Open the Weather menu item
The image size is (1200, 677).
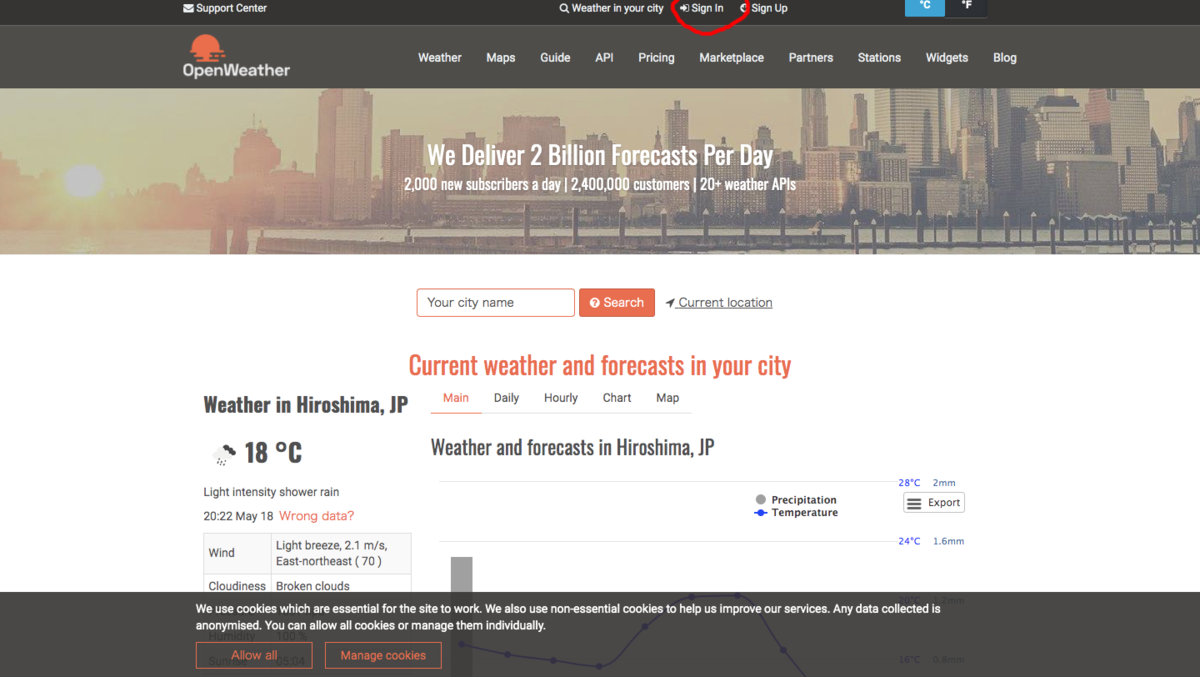click(440, 58)
